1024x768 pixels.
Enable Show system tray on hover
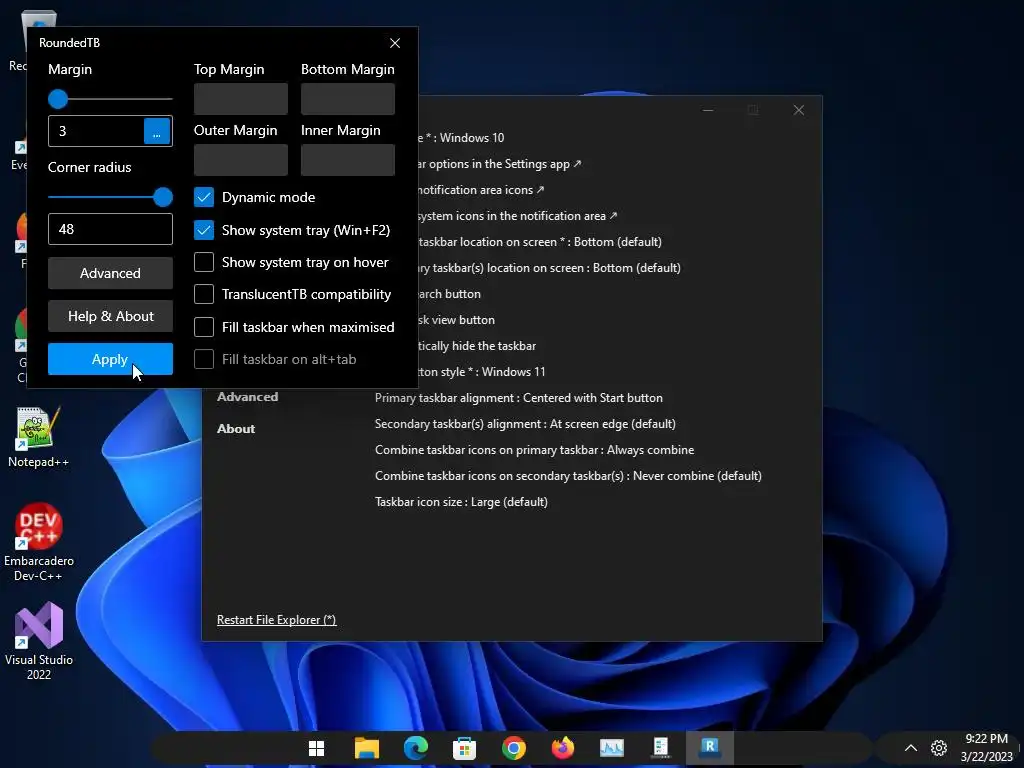(x=204, y=262)
